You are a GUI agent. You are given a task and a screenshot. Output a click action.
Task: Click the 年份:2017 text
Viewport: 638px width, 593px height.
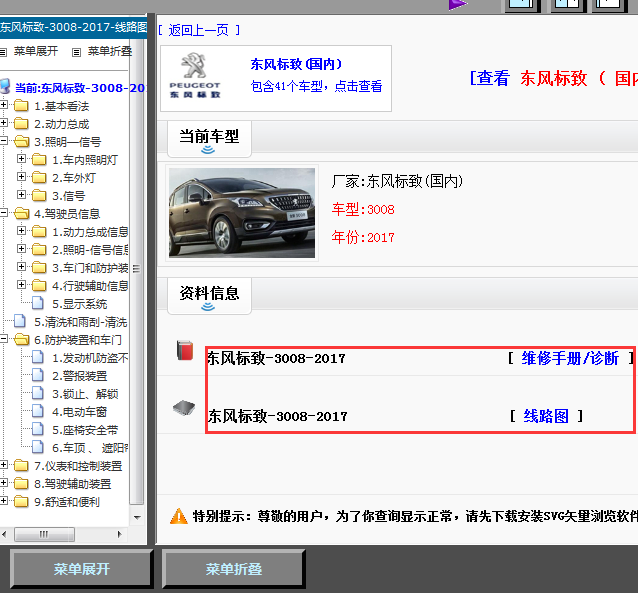pos(363,237)
